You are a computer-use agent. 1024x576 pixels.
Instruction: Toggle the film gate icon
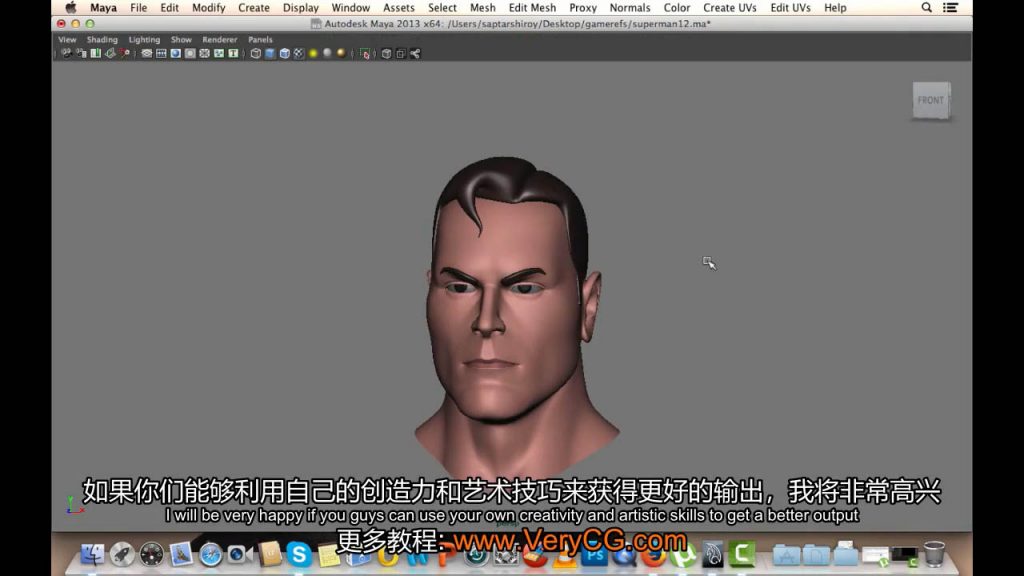click(x=161, y=54)
